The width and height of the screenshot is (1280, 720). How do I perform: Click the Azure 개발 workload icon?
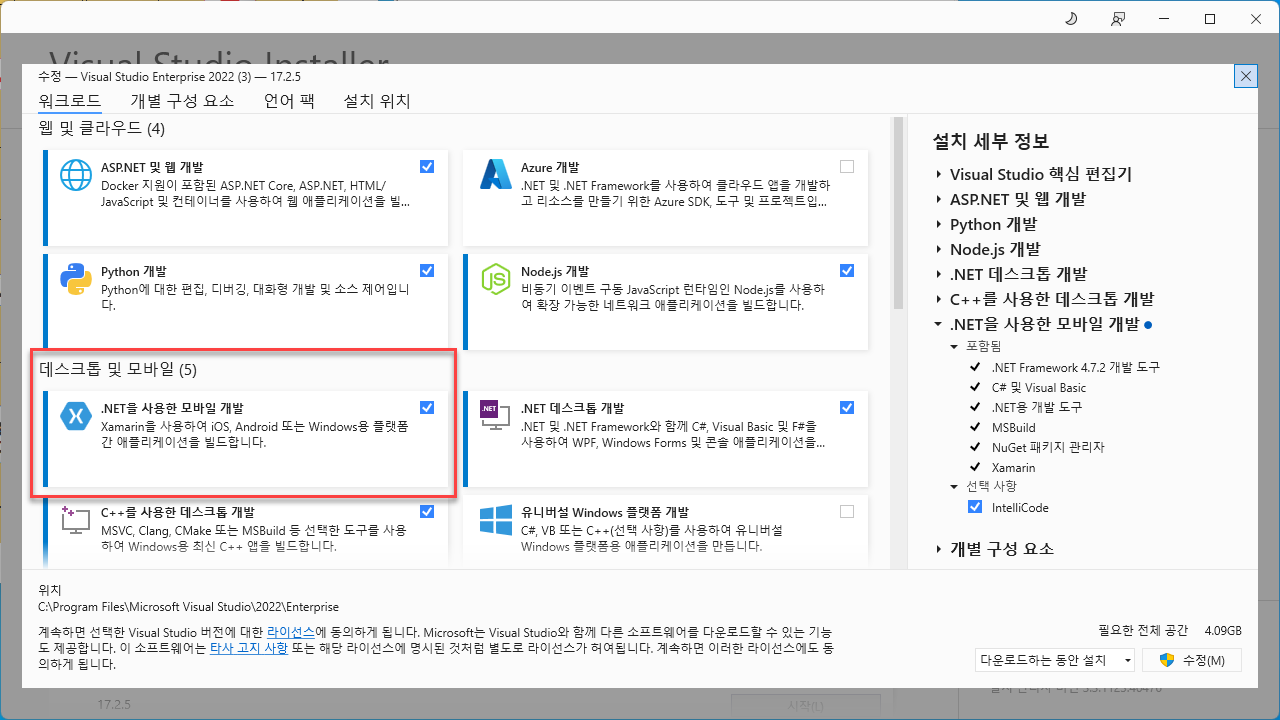[496, 174]
